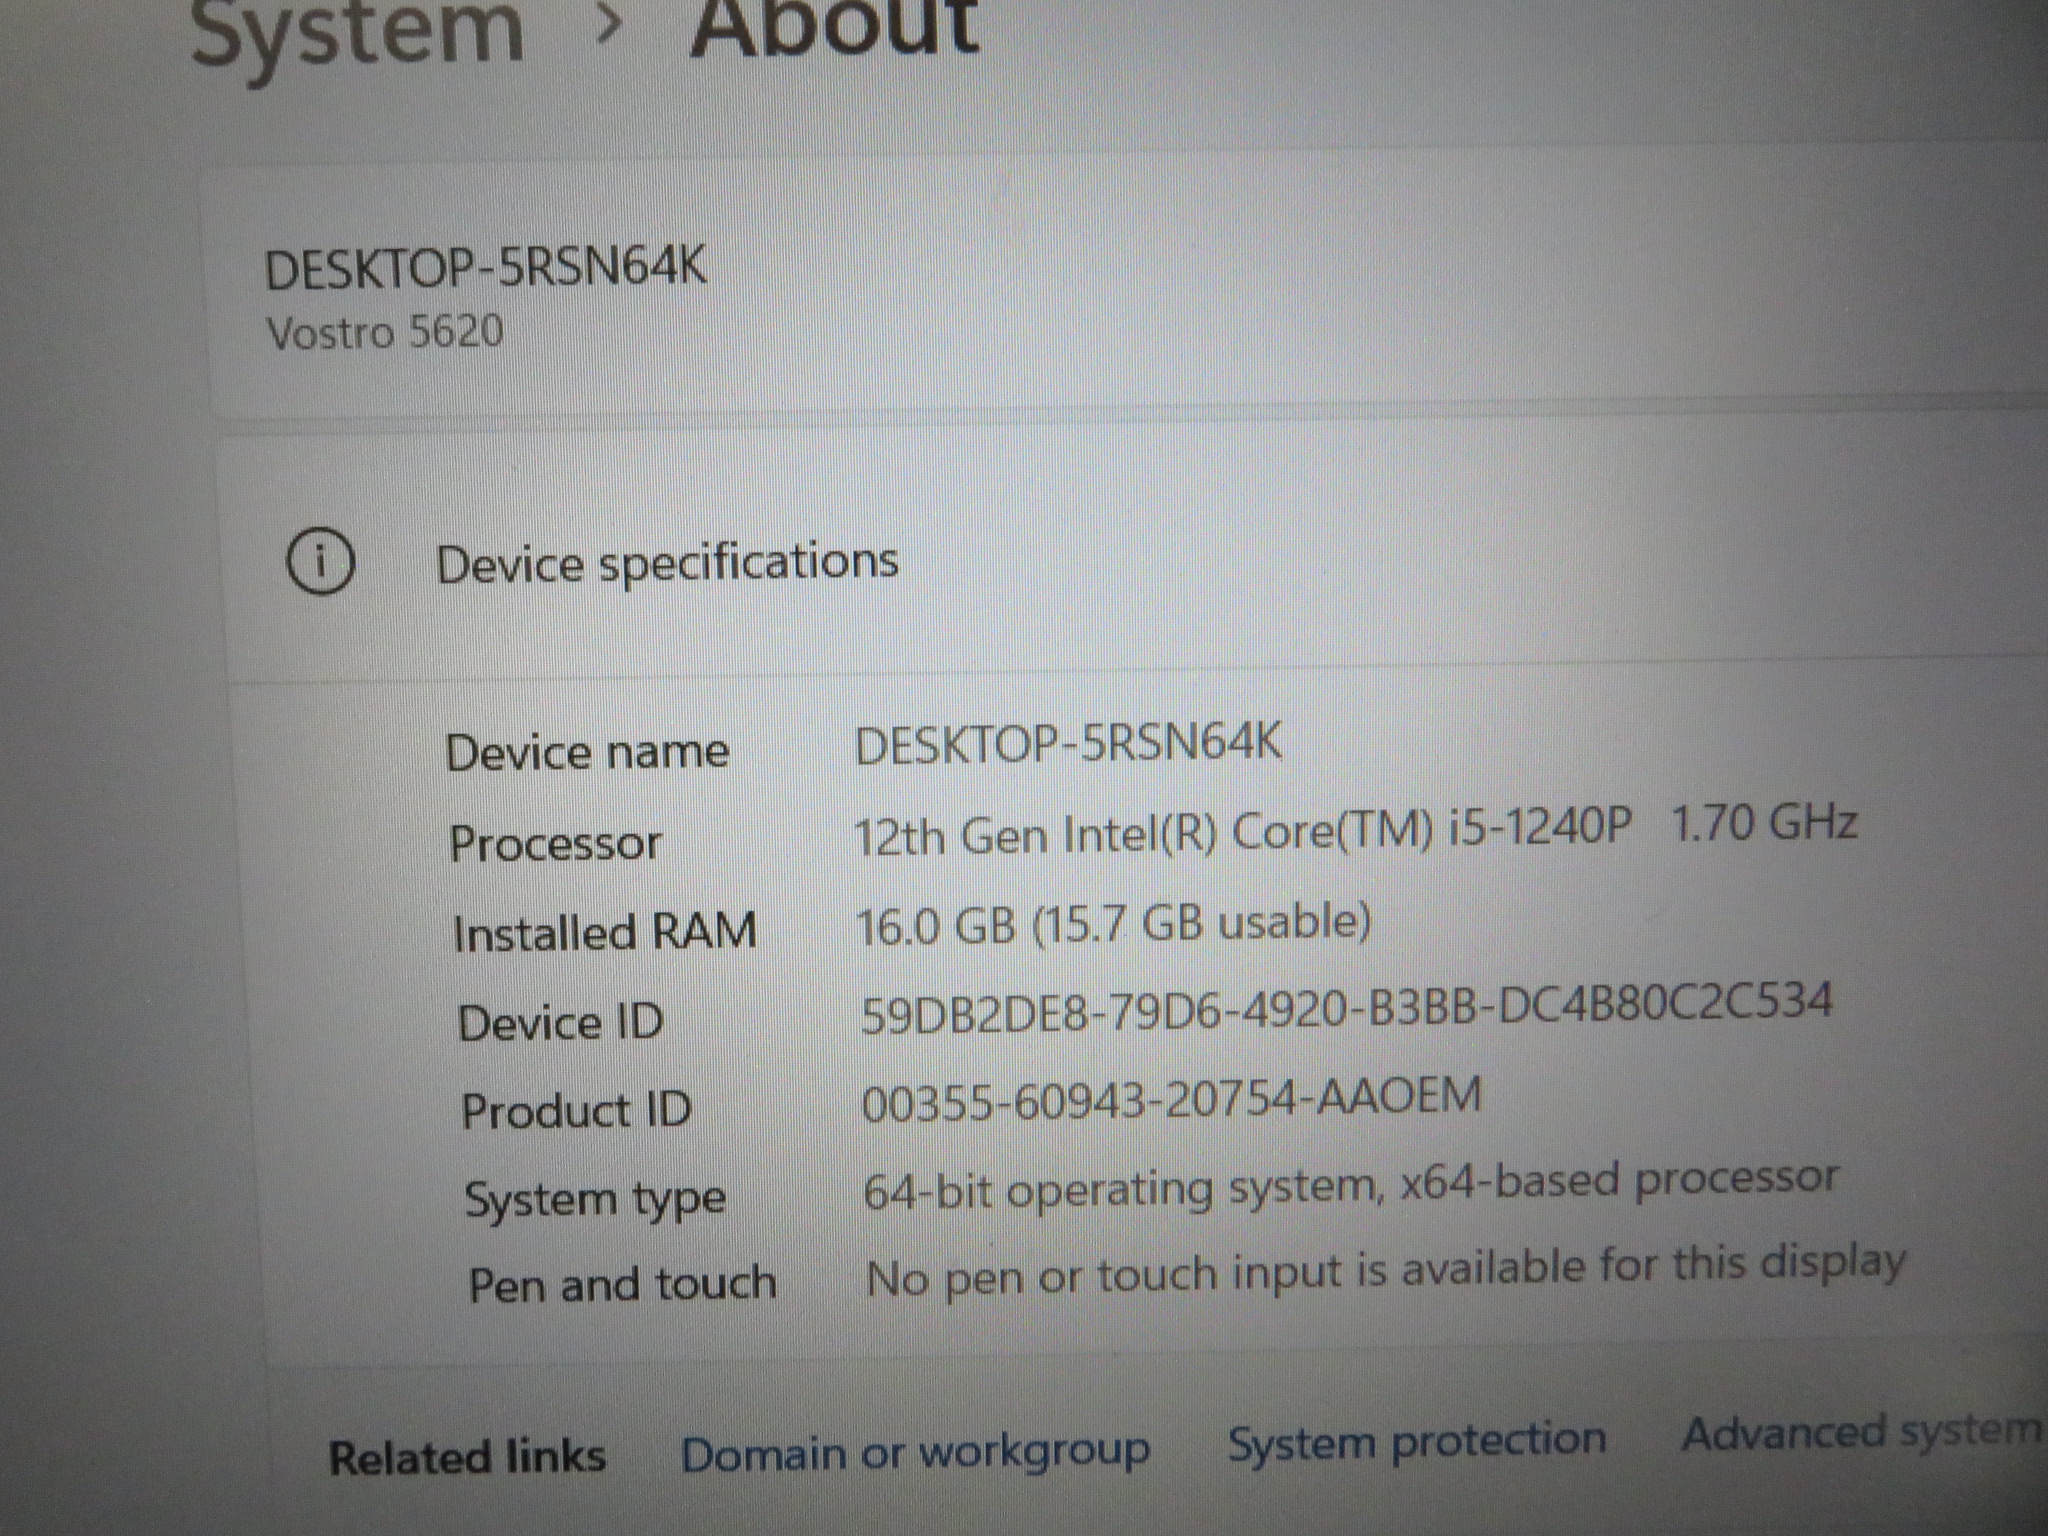Collapse the Device specifications section header
This screenshot has width=2048, height=1536.
pyautogui.click(x=667, y=563)
